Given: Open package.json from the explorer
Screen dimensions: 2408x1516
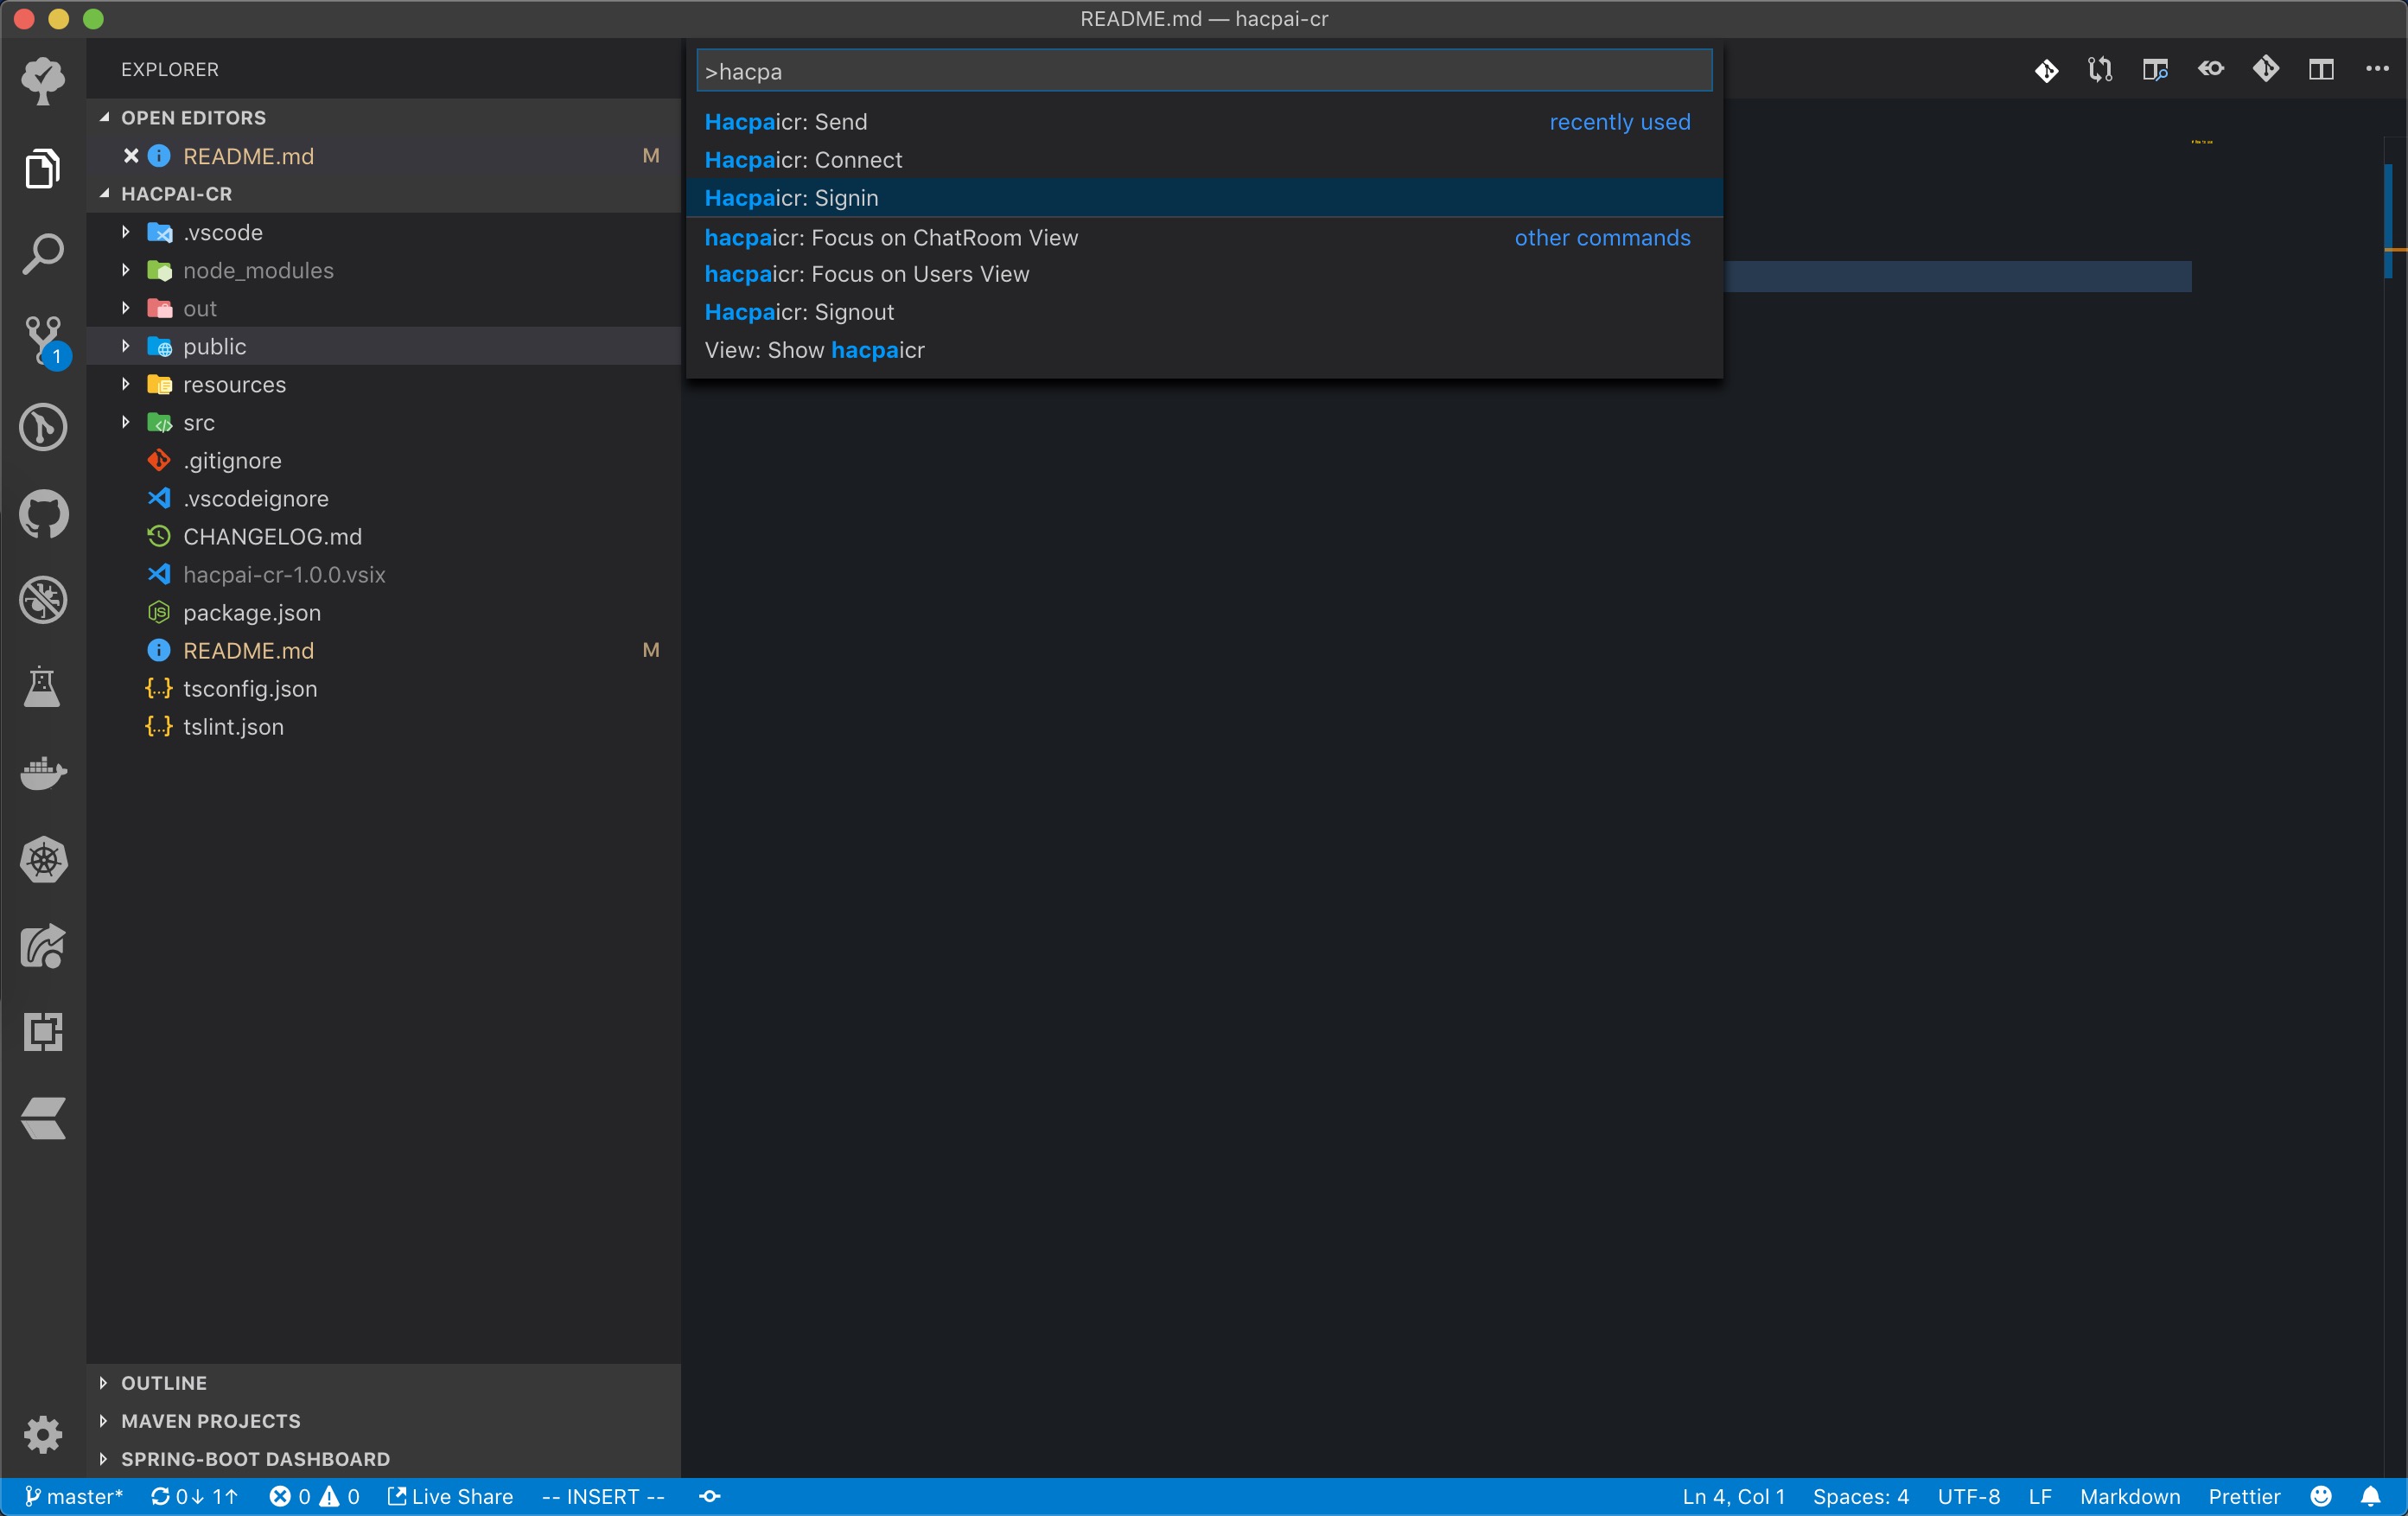Looking at the screenshot, I should [251, 613].
